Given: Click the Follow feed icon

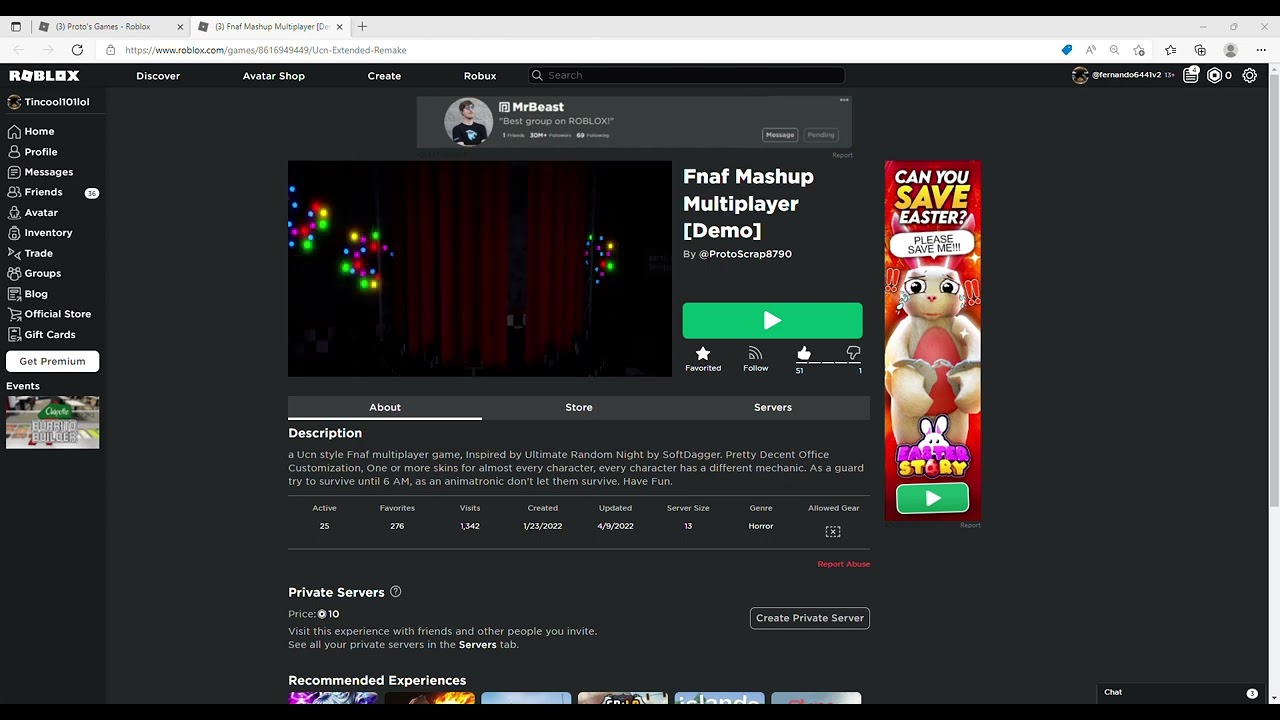Looking at the screenshot, I should coord(756,353).
